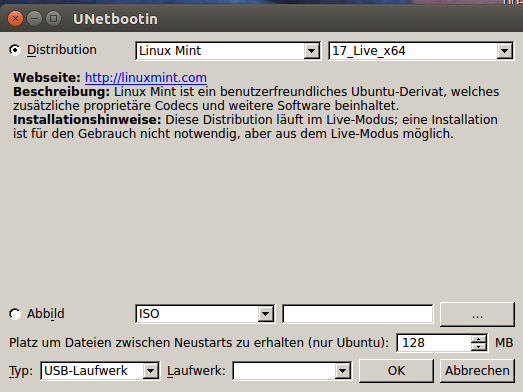Click the UNetbootin title text
The width and height of the screenshot is (523, 392).
[115, 19]
